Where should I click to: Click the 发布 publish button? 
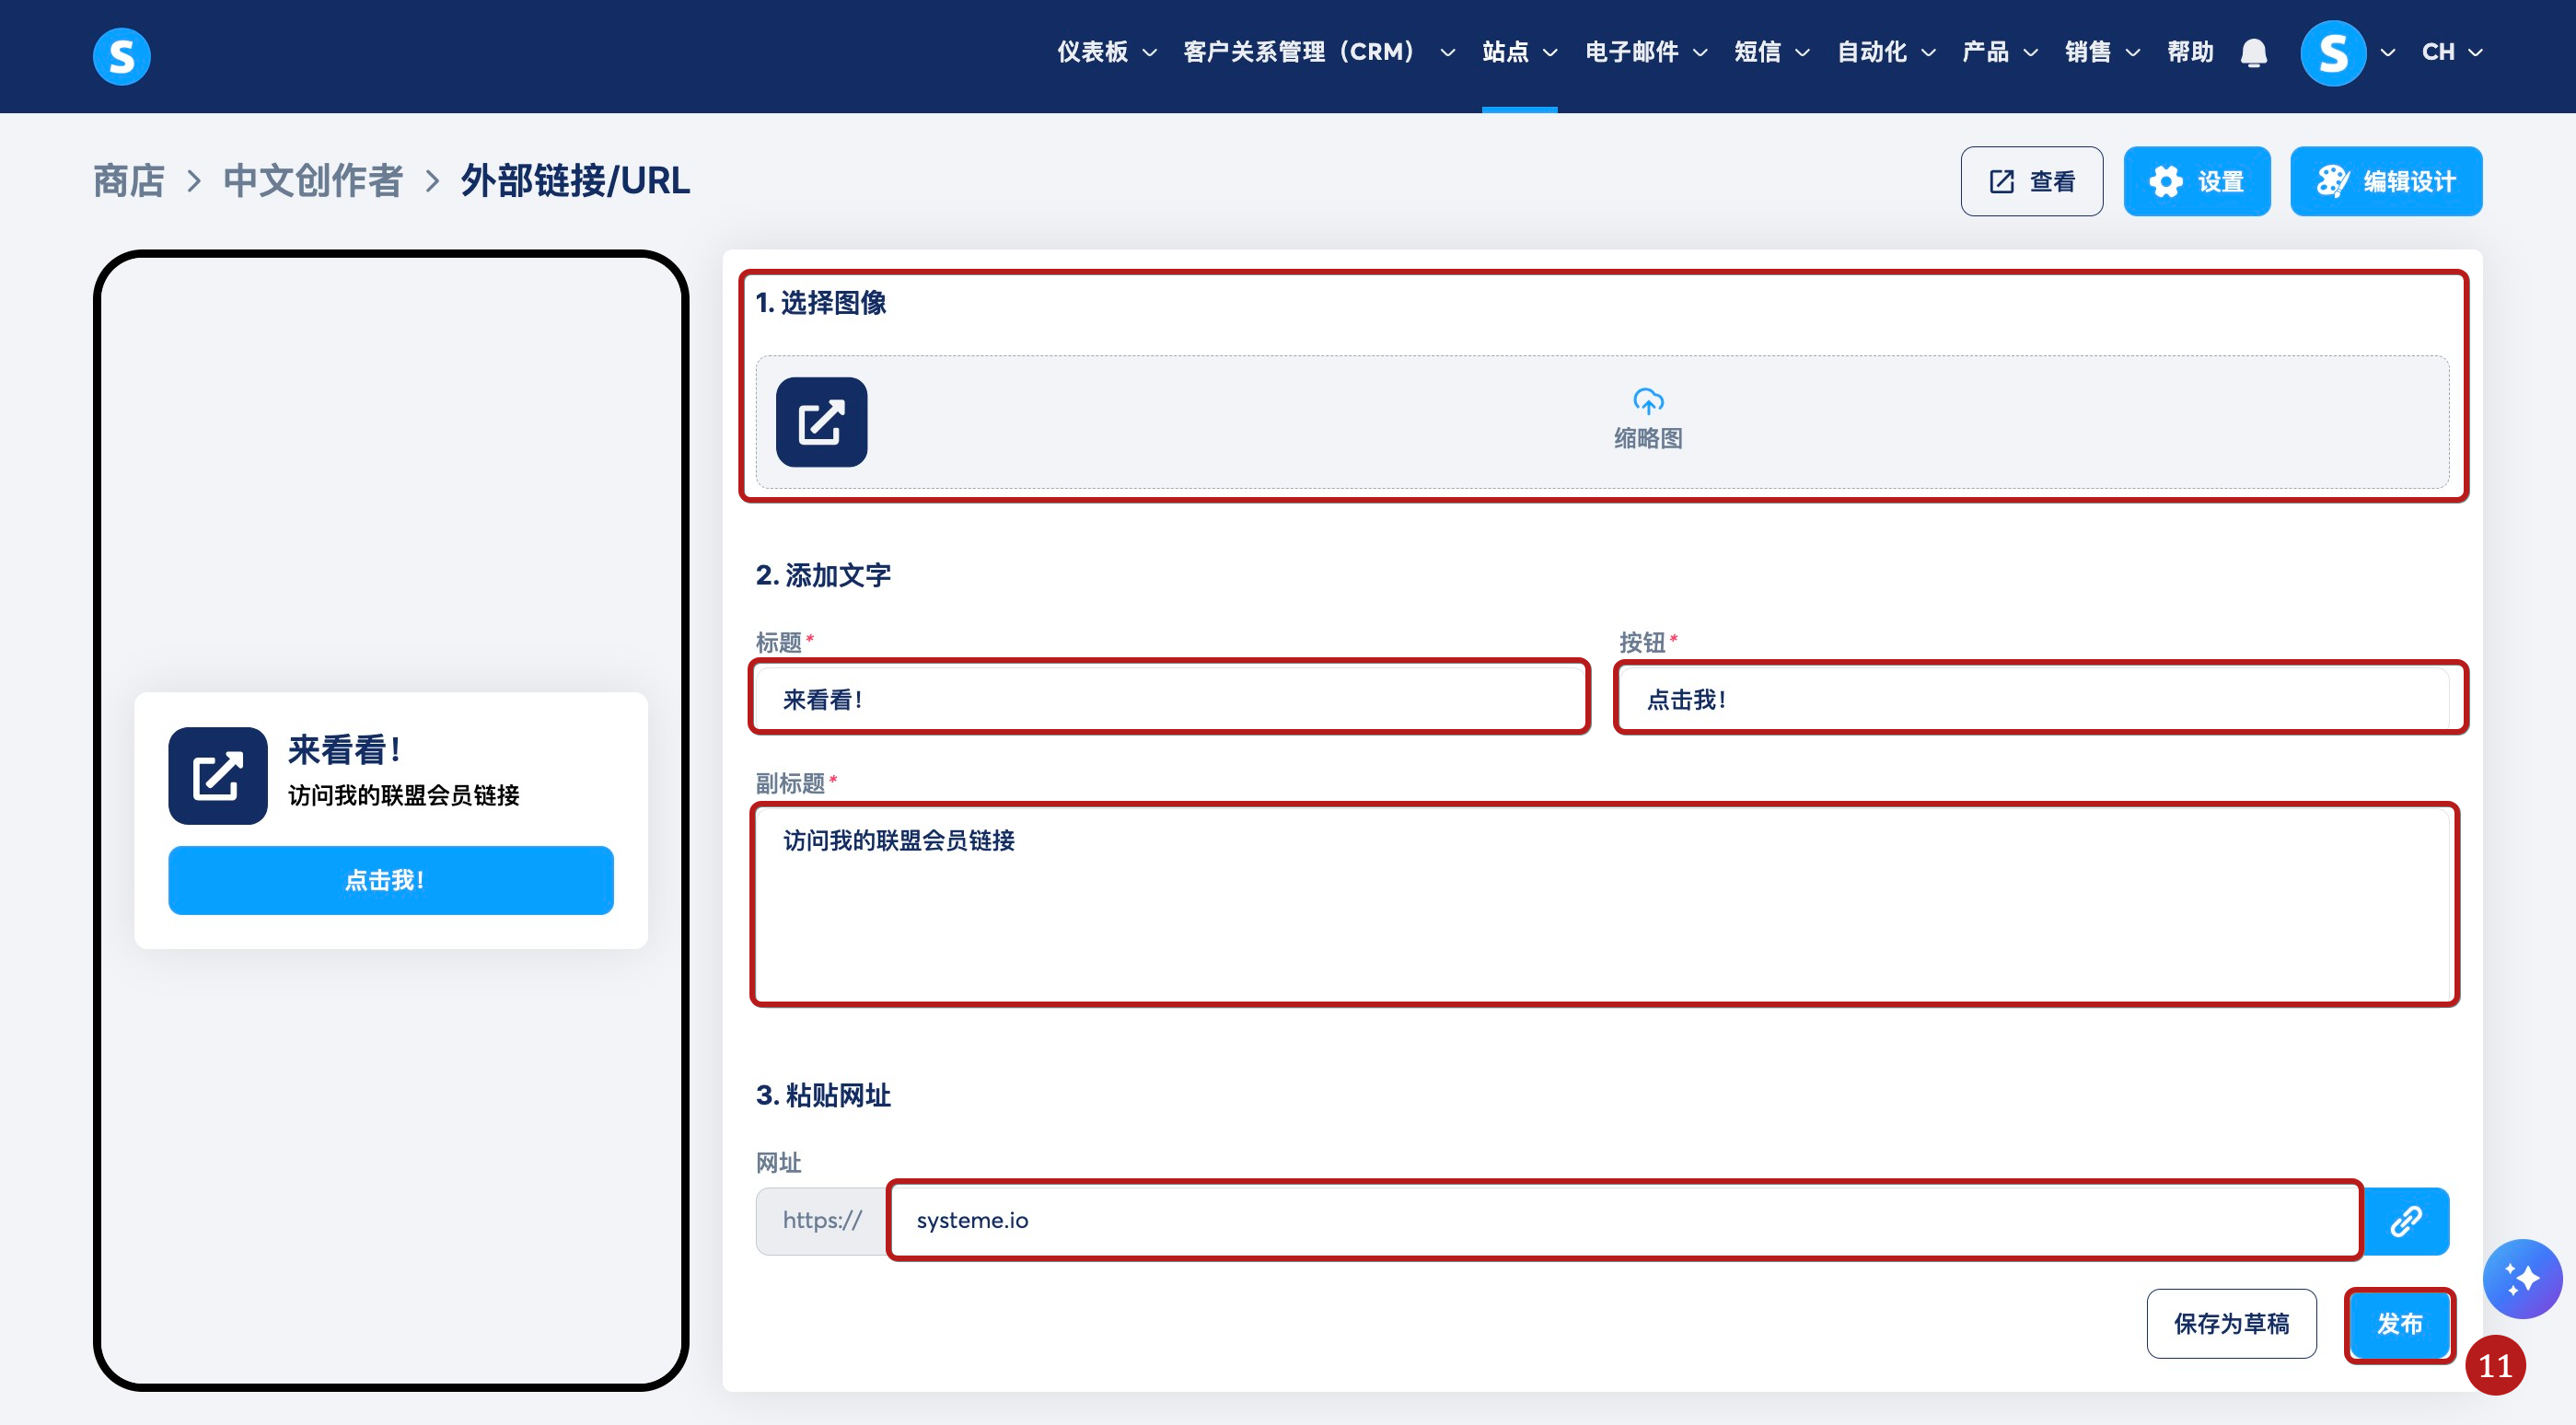pos(2399,1323)
